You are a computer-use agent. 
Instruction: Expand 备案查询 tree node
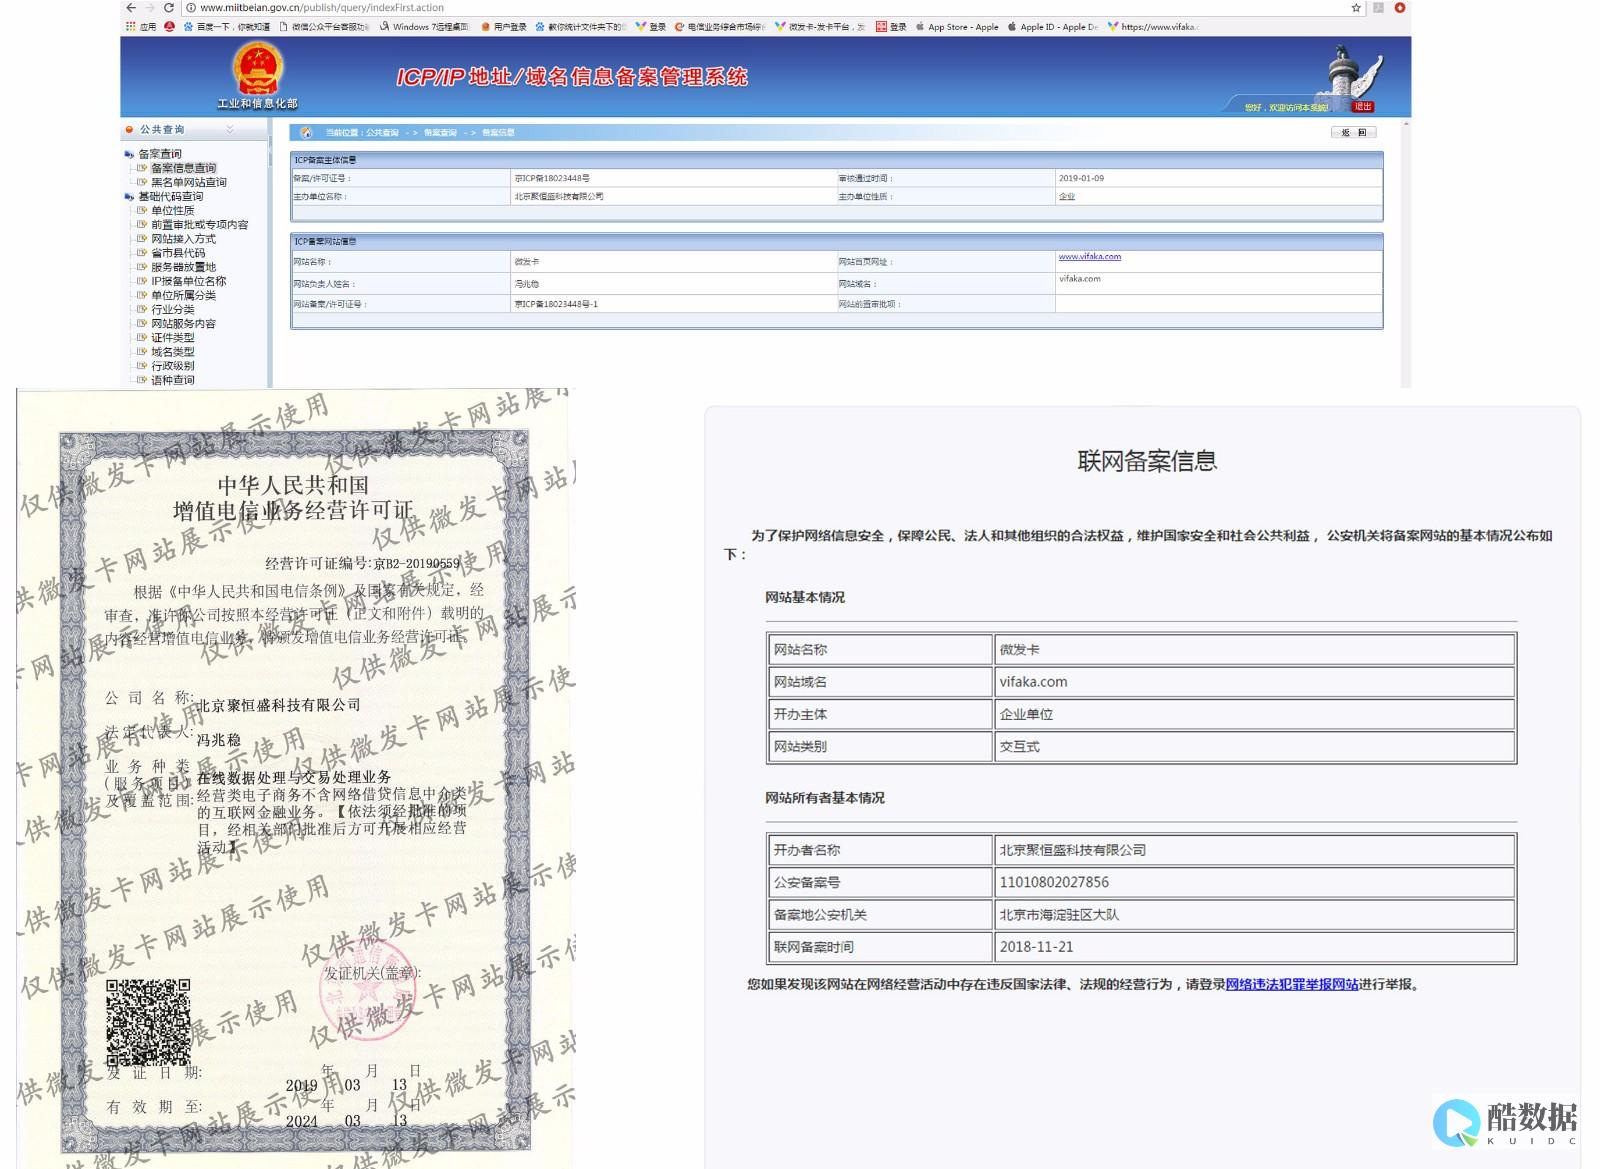pos(129,154)
